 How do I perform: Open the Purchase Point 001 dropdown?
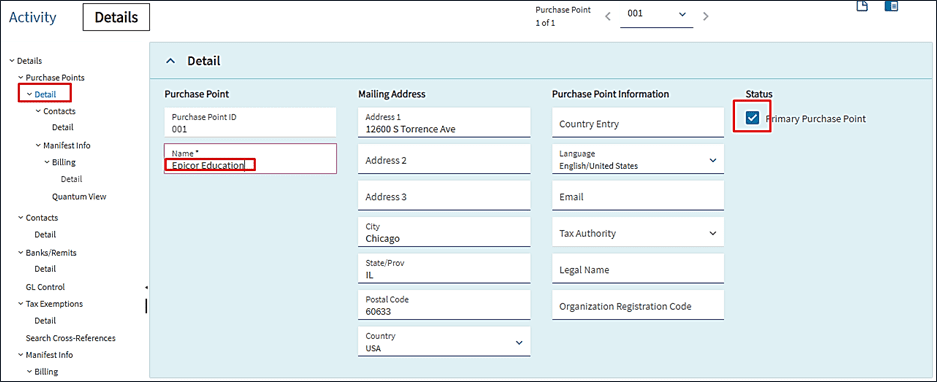point(657,14)
